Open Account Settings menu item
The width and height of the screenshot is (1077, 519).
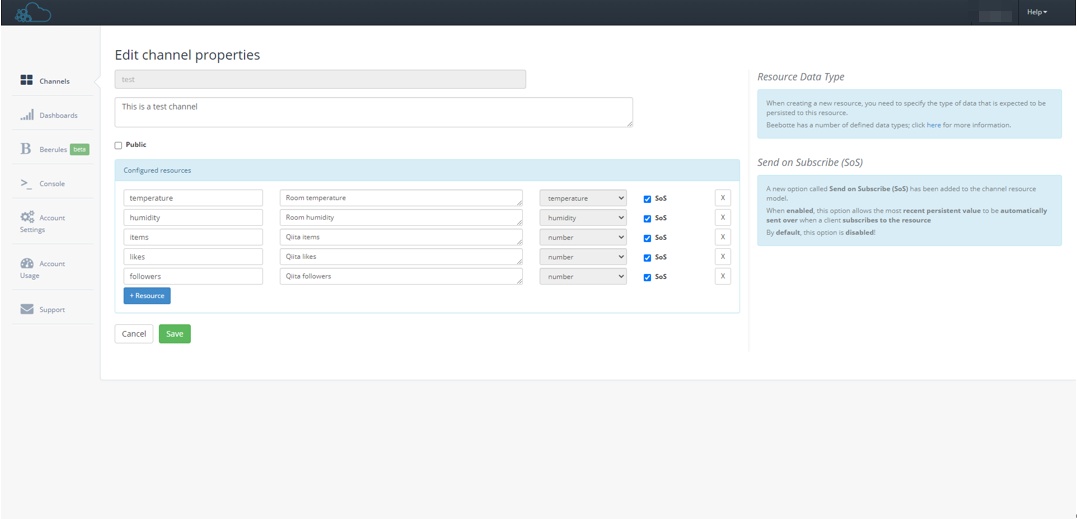point(43,224)
